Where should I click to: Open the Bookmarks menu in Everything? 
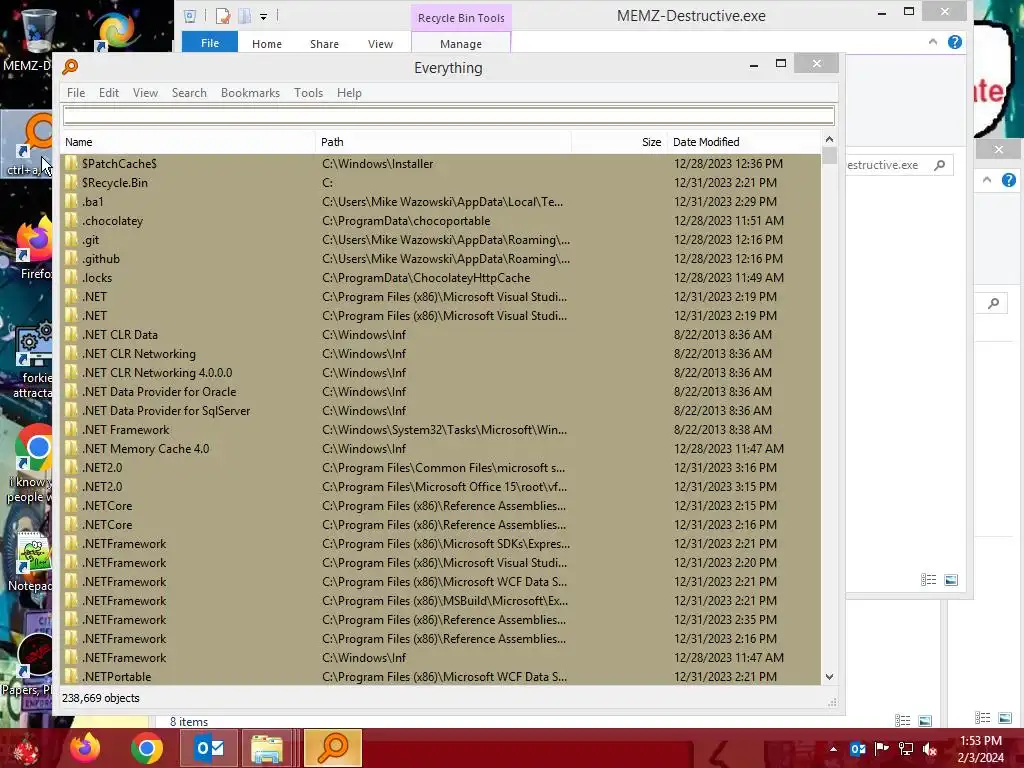click(250, 93)
